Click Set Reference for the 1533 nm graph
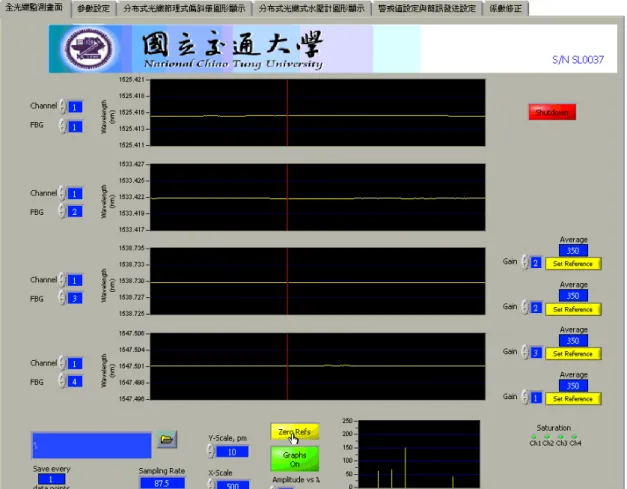The width and height of the screenshot is (627, 489). click(573, 309)
